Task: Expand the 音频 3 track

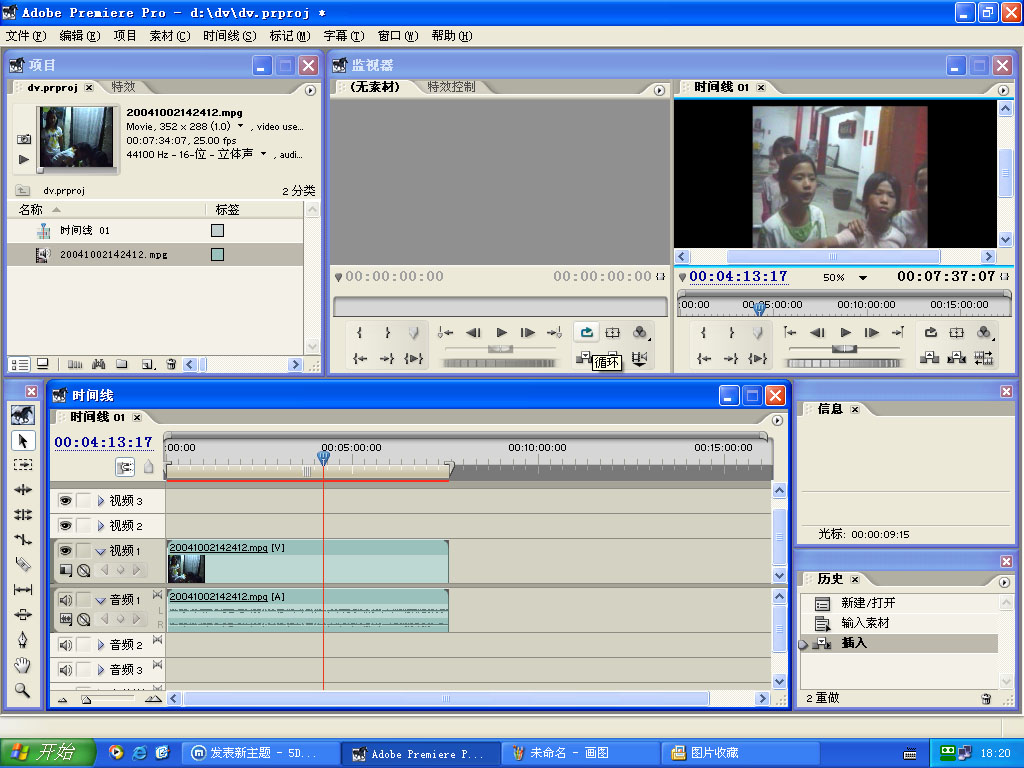Action: pos(101,670)
